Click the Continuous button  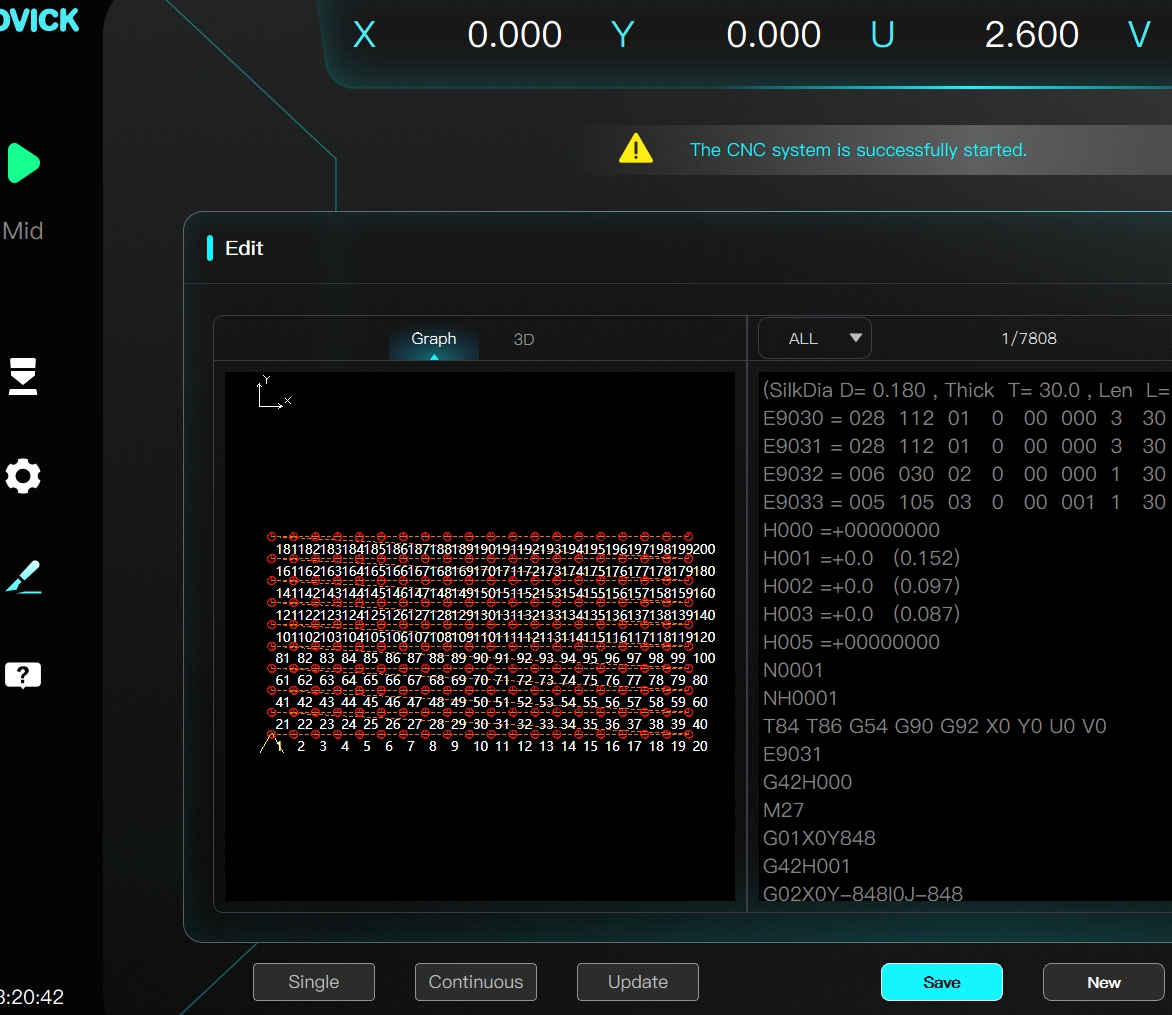pyautogui.click(x=476, y=982)
